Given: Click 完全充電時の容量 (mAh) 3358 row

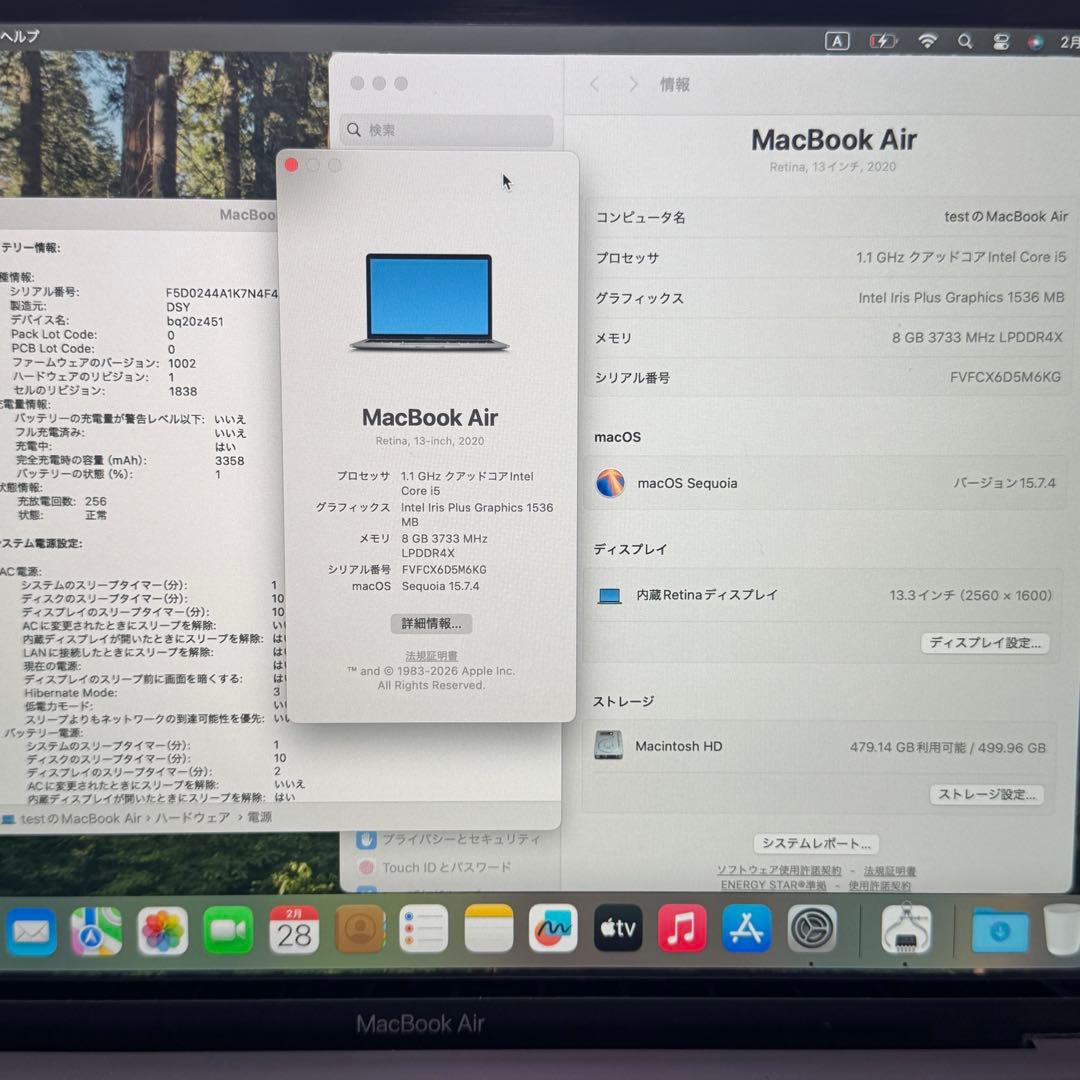Looking at the screenshot, I should click(x=130, y=460).
